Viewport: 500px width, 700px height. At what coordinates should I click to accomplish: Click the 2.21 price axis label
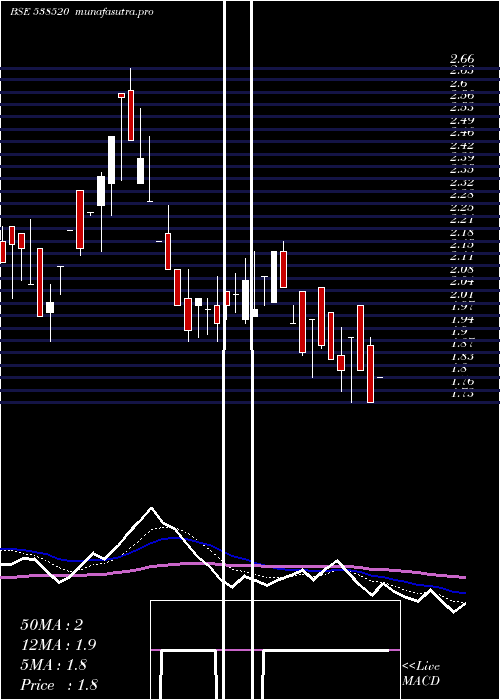[x=462, y=220]
